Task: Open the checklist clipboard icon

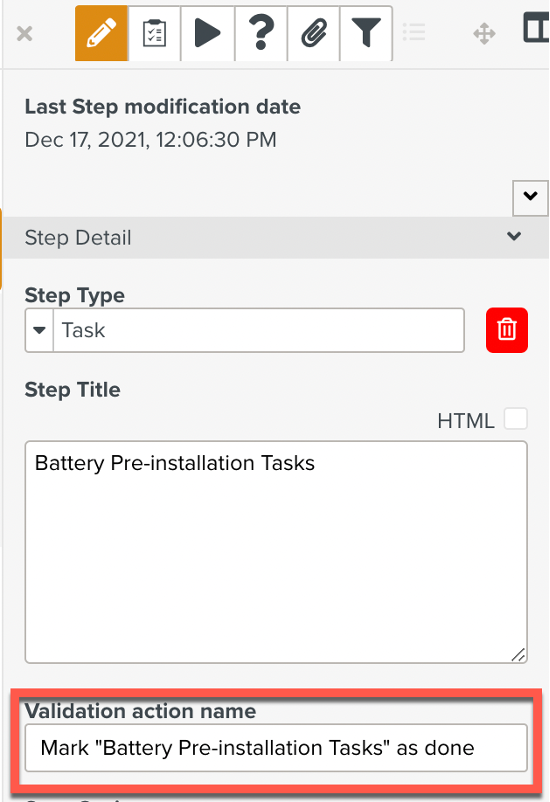Action: (155, 33)
